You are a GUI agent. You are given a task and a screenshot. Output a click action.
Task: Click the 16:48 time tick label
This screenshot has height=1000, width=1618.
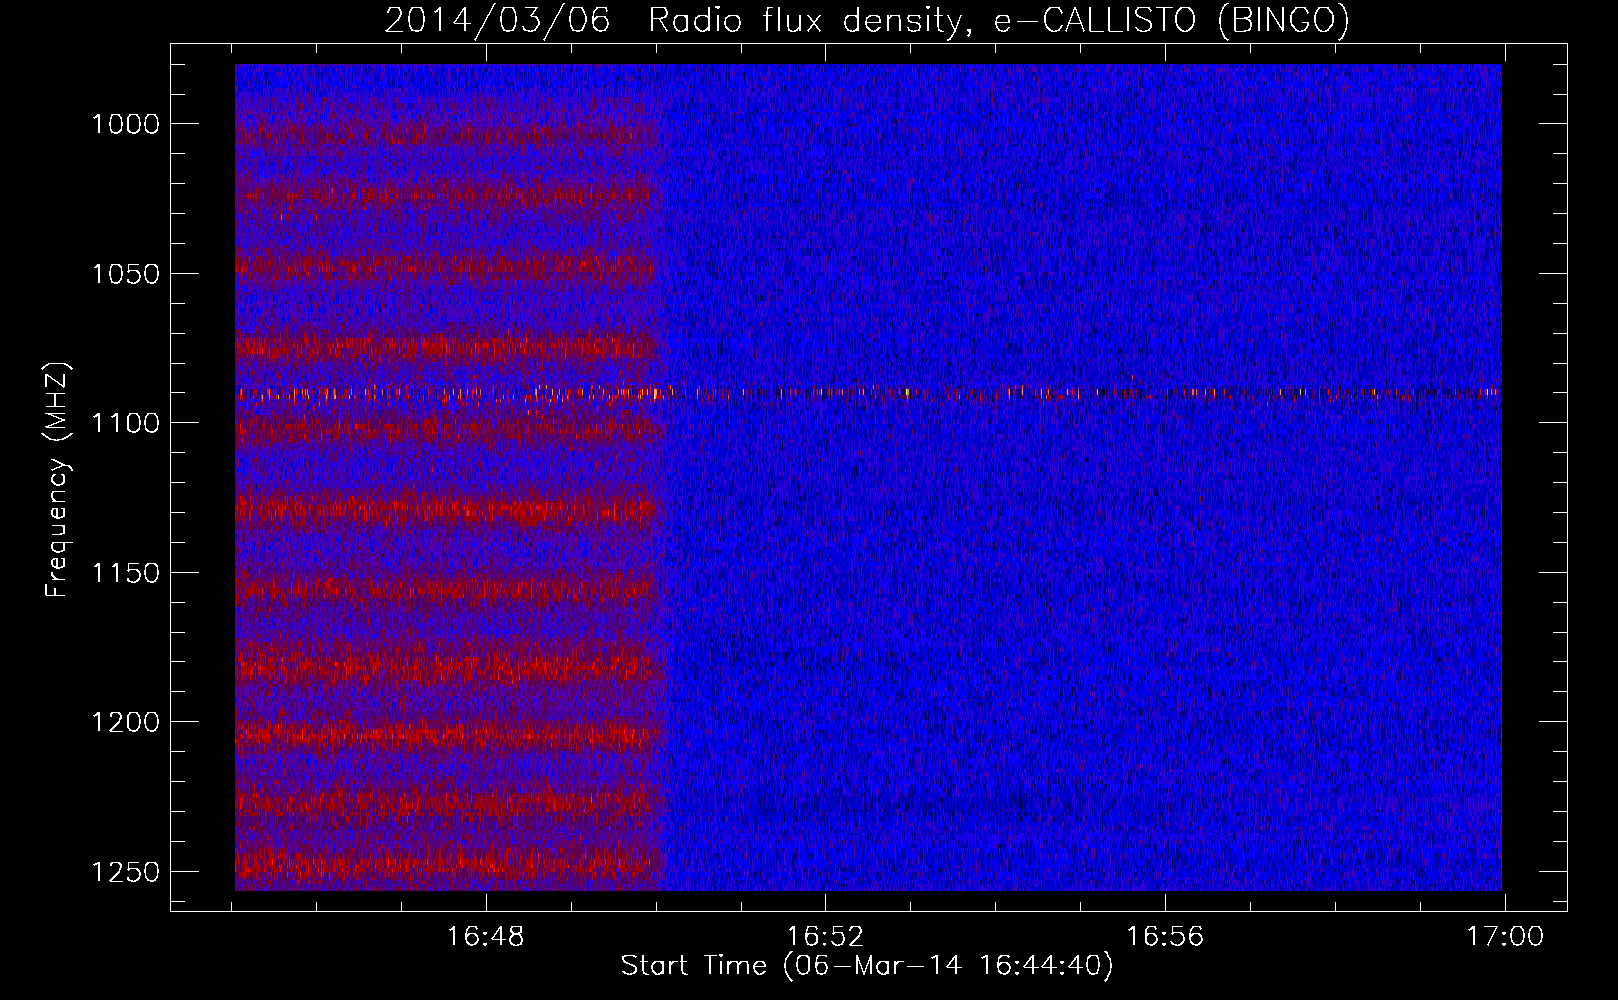pyautogui.click(x=485, y=937)
